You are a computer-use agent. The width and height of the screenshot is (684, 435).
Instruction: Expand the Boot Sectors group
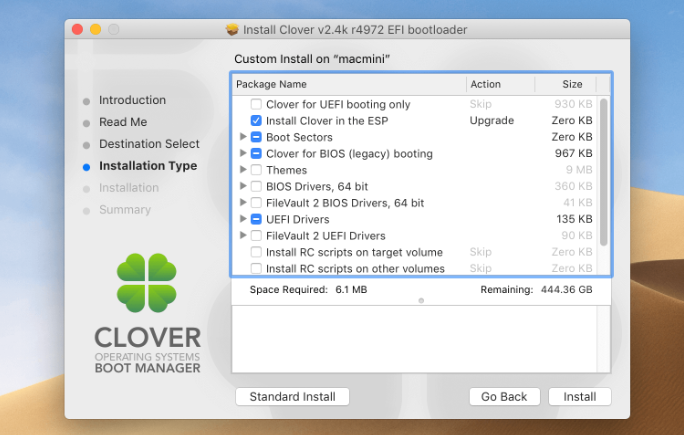pyautogui.click(x=243, y=137)
